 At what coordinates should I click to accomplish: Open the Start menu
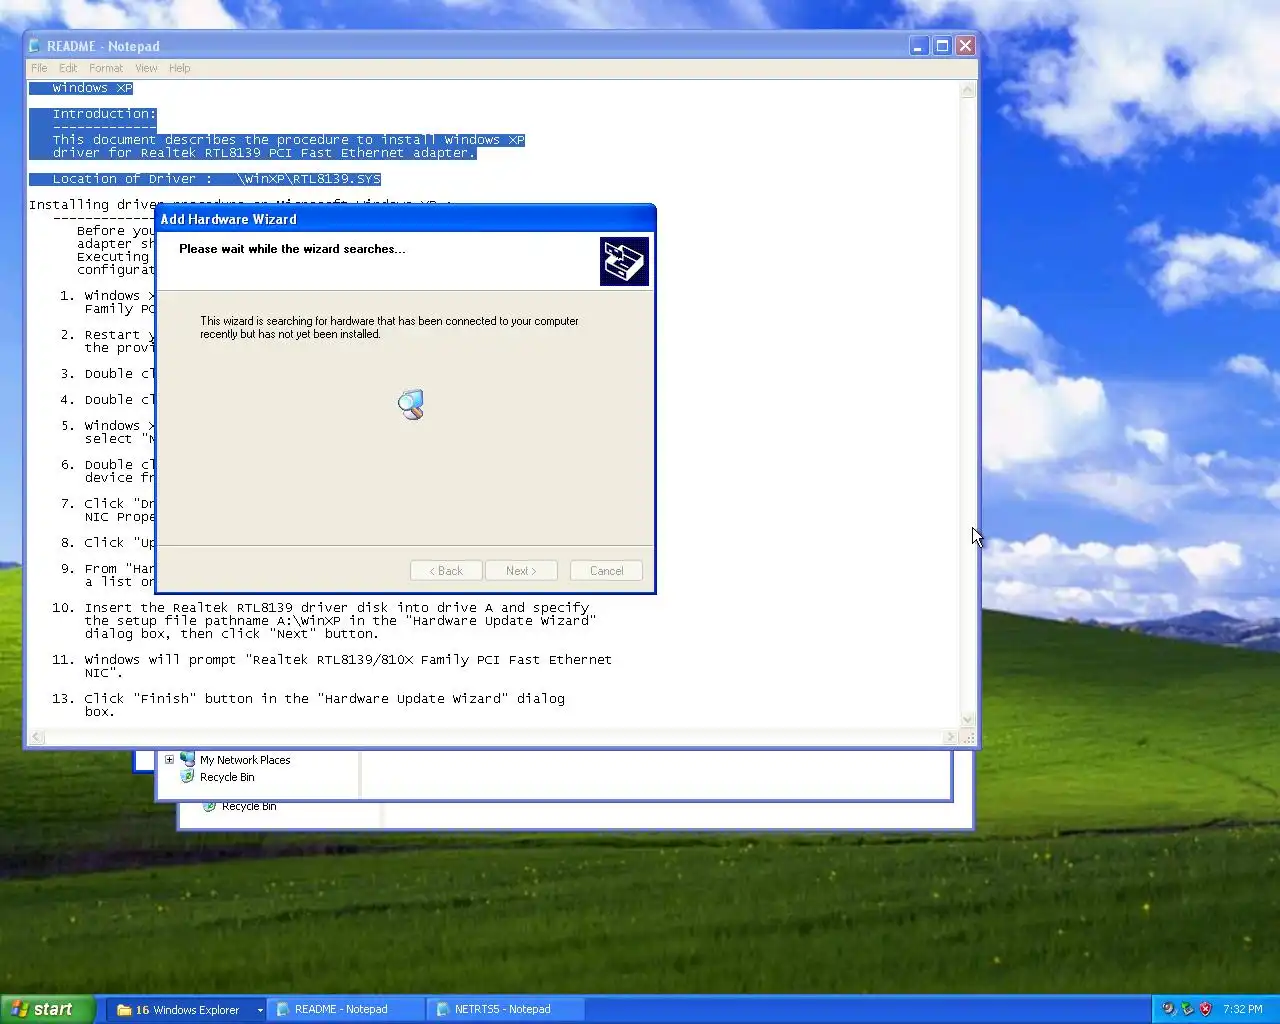click(48, 1009)
